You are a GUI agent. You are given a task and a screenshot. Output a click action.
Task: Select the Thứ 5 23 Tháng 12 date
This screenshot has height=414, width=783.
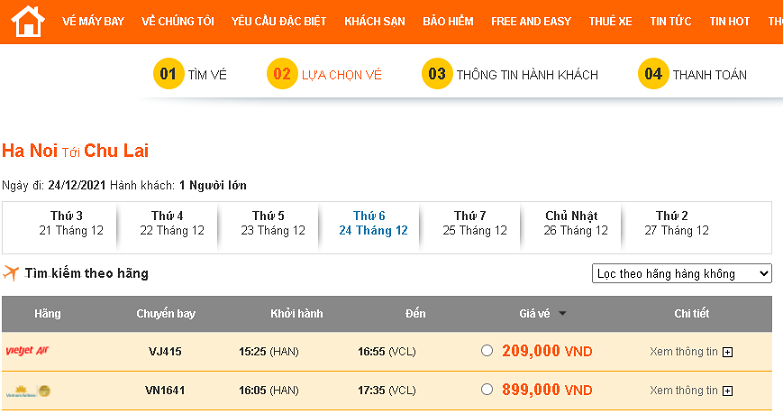(x=269, y=223)
